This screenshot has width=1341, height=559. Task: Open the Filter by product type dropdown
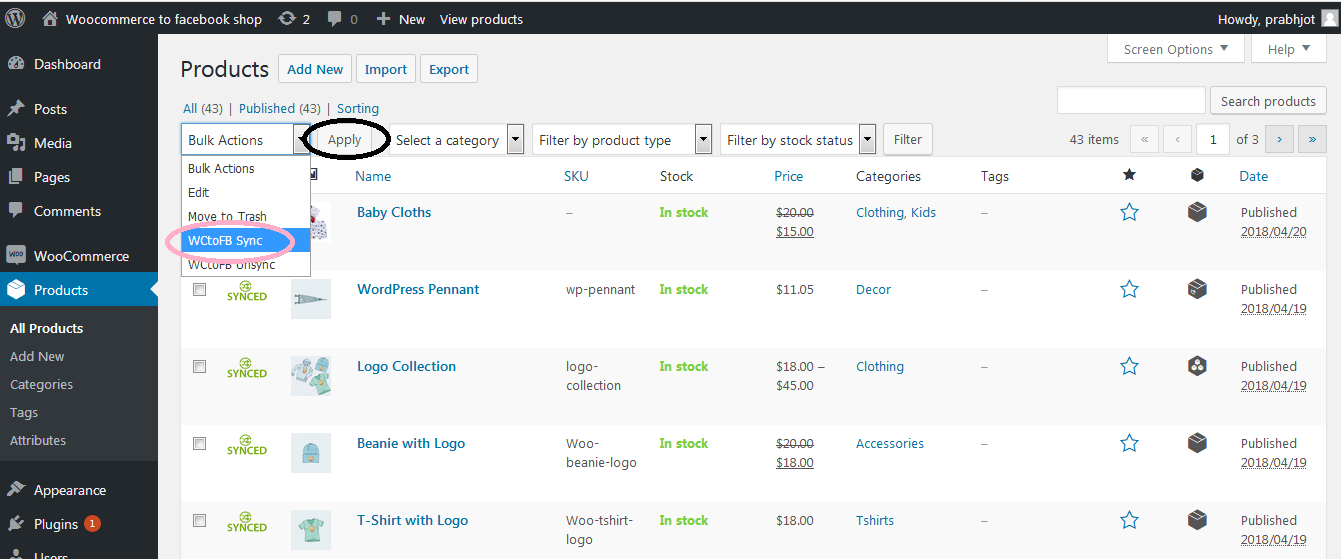click(x=622, y=140)
